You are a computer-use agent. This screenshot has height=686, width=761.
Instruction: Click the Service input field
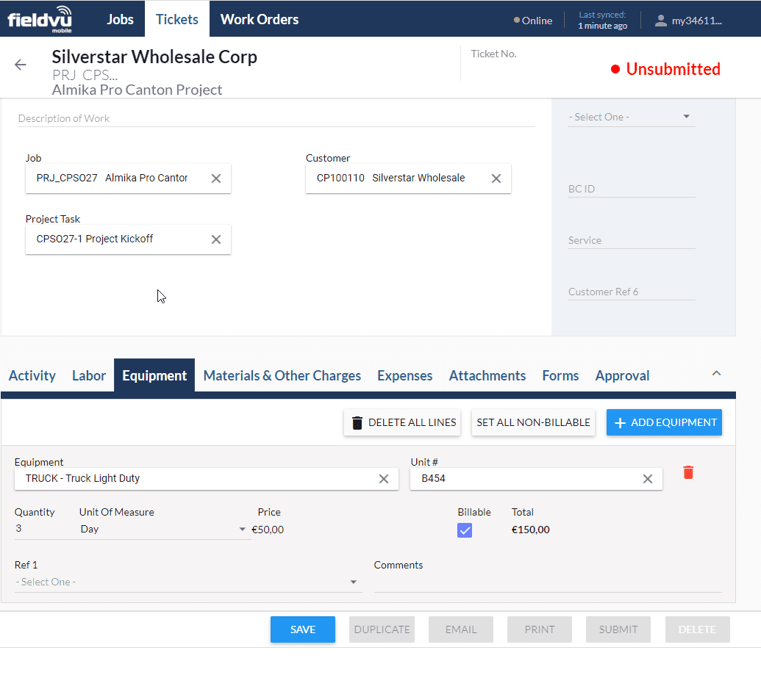click(631, 240)
